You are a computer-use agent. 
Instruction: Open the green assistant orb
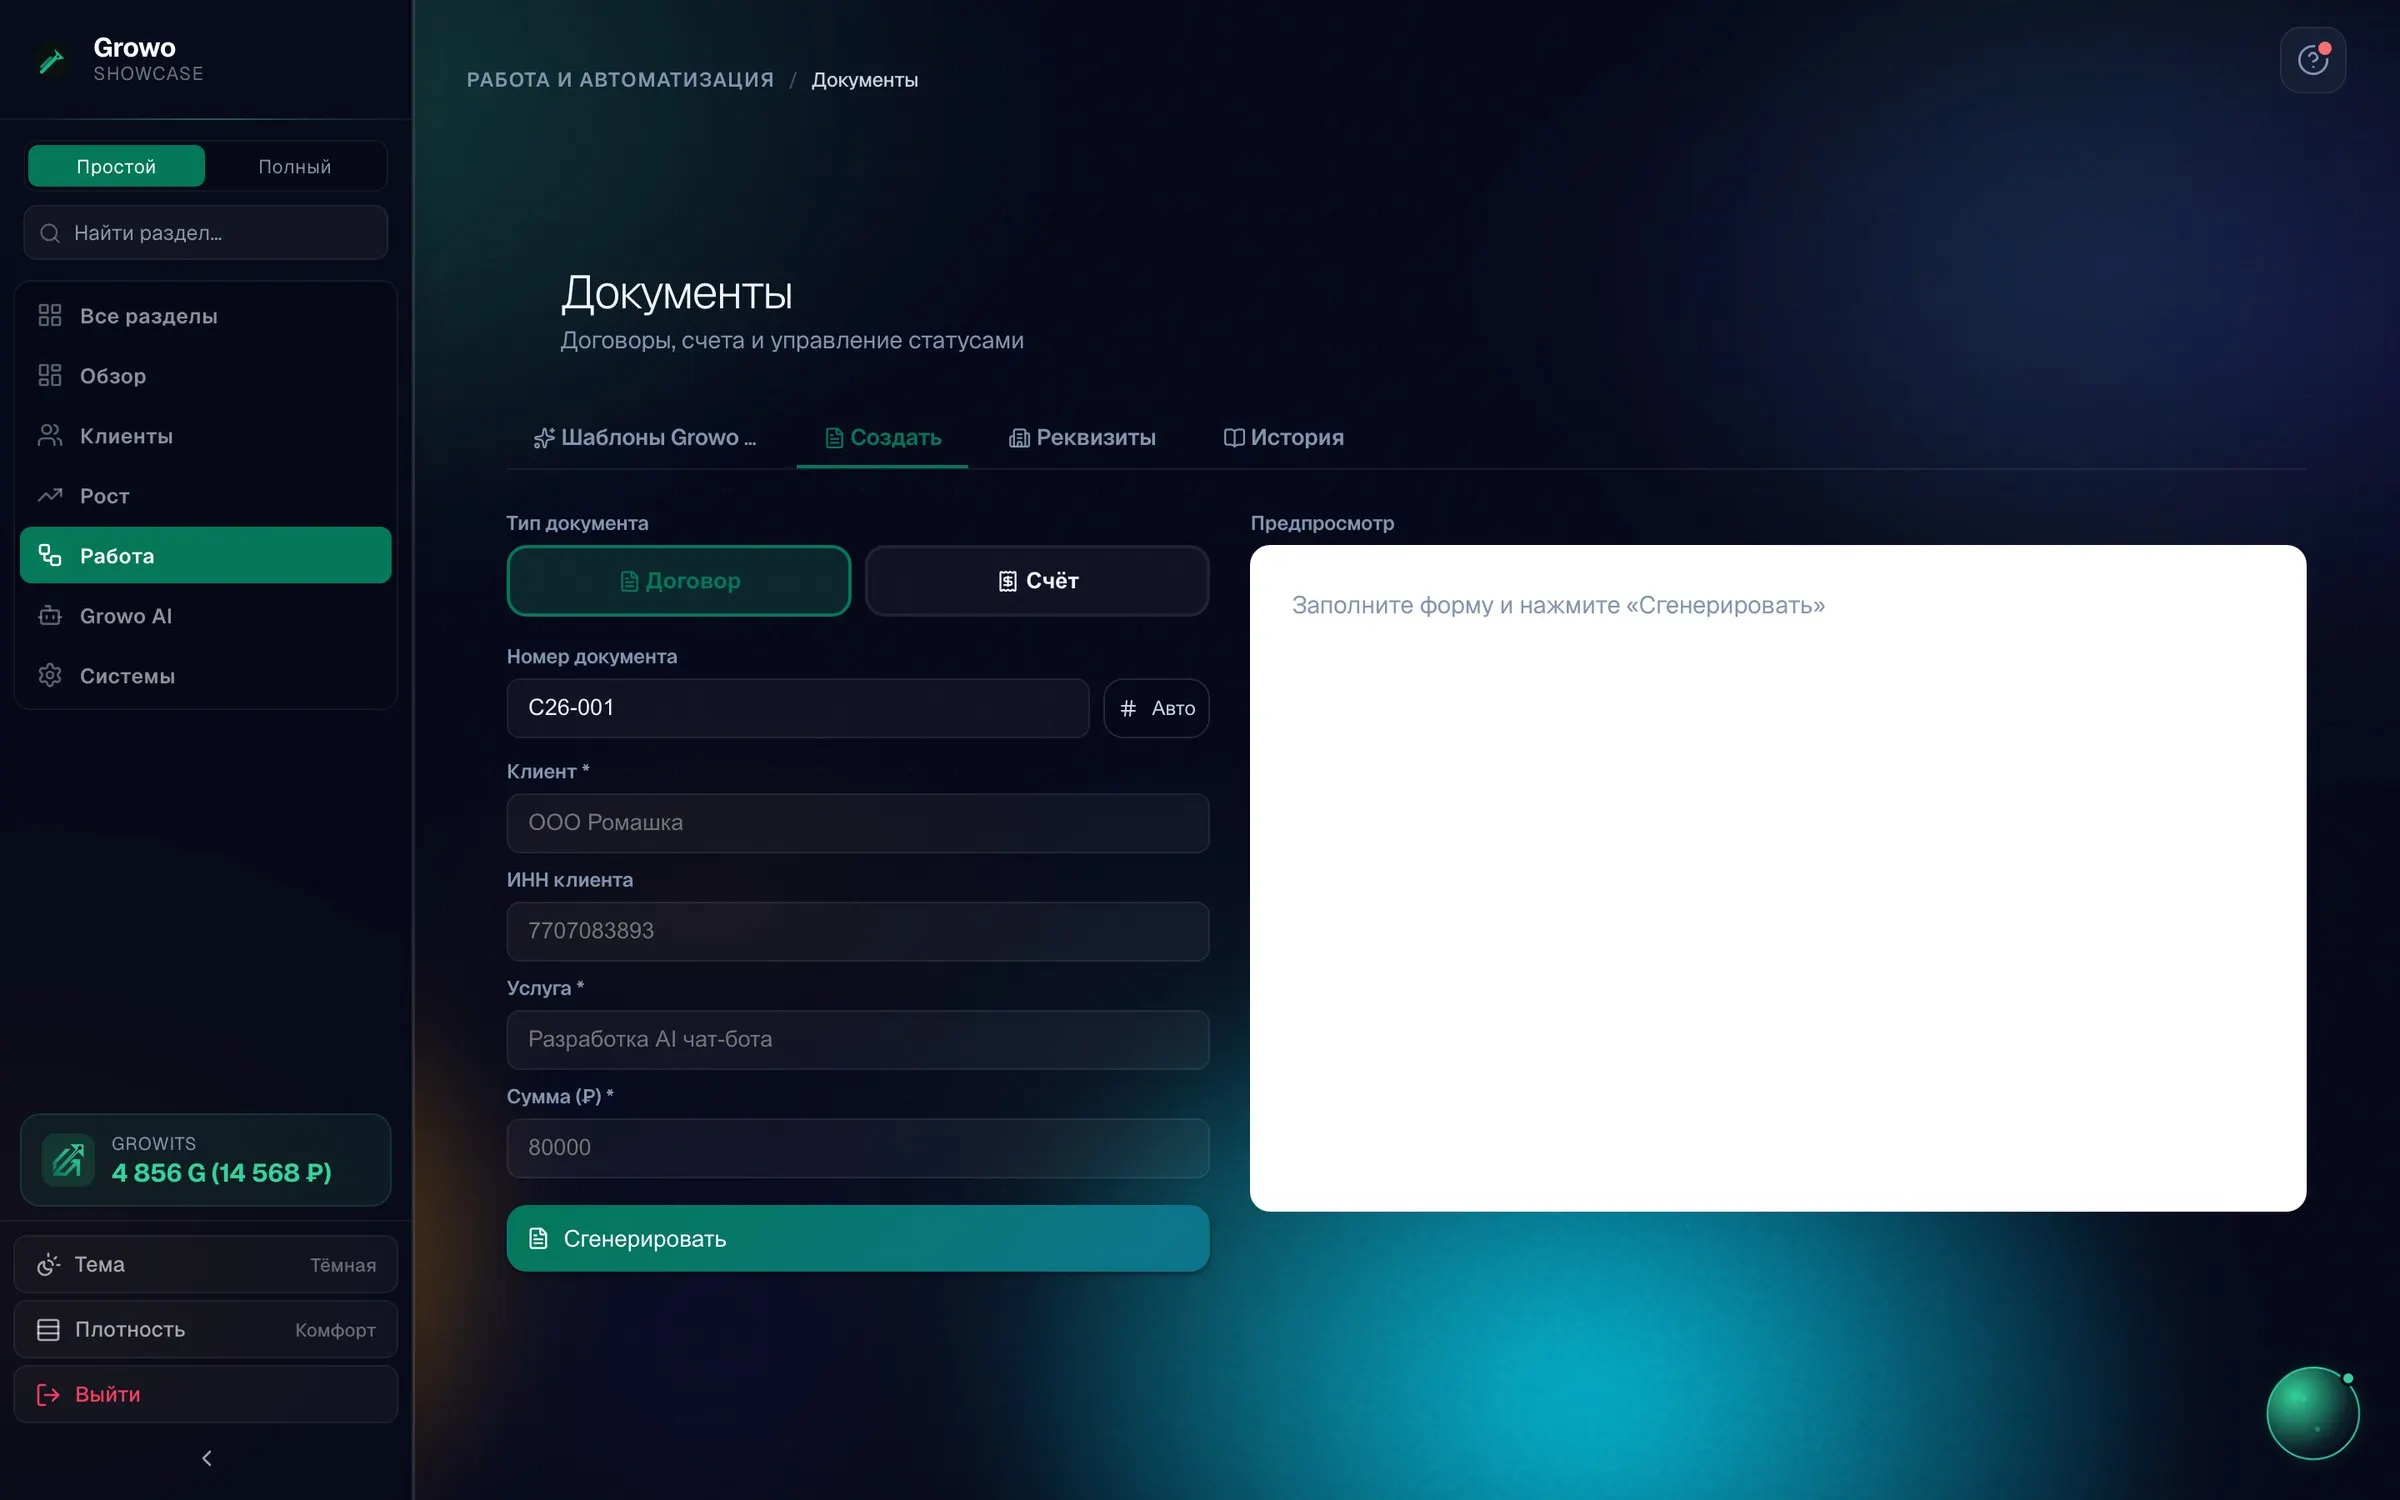tap(2312, 1413)
